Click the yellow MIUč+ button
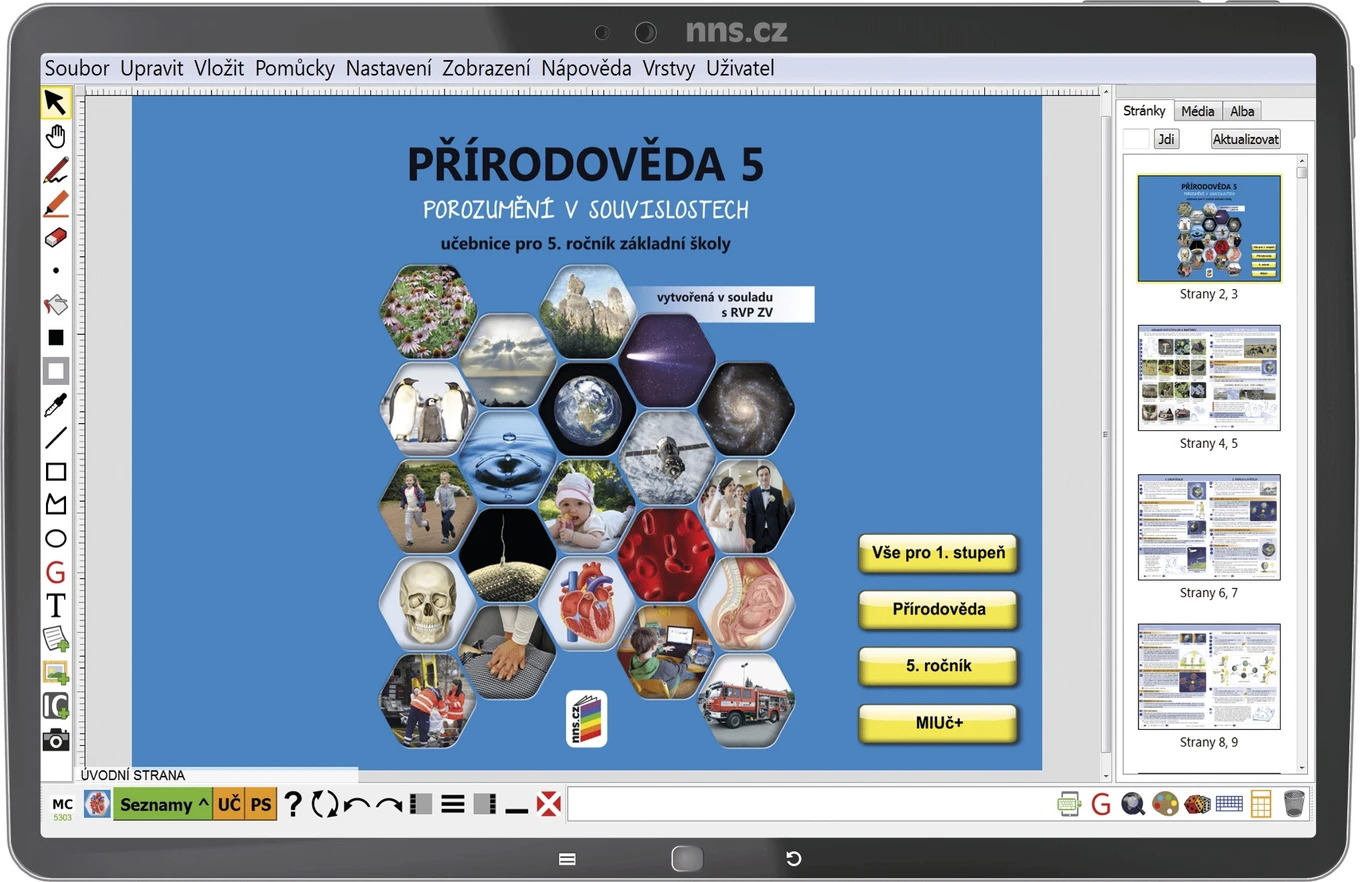Viewport: 1360px width, 882px height. [938, 723]
